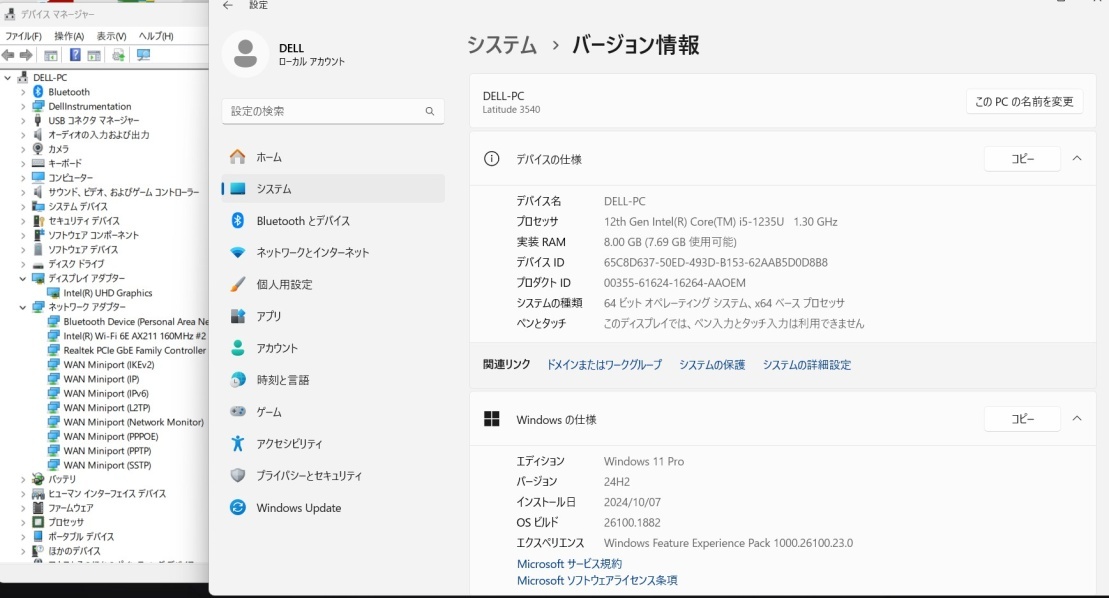Click この PC の名前を変更 button
Viewport: 1109px width, 598px height.
pyautogui.click(x=1024, y=102)
